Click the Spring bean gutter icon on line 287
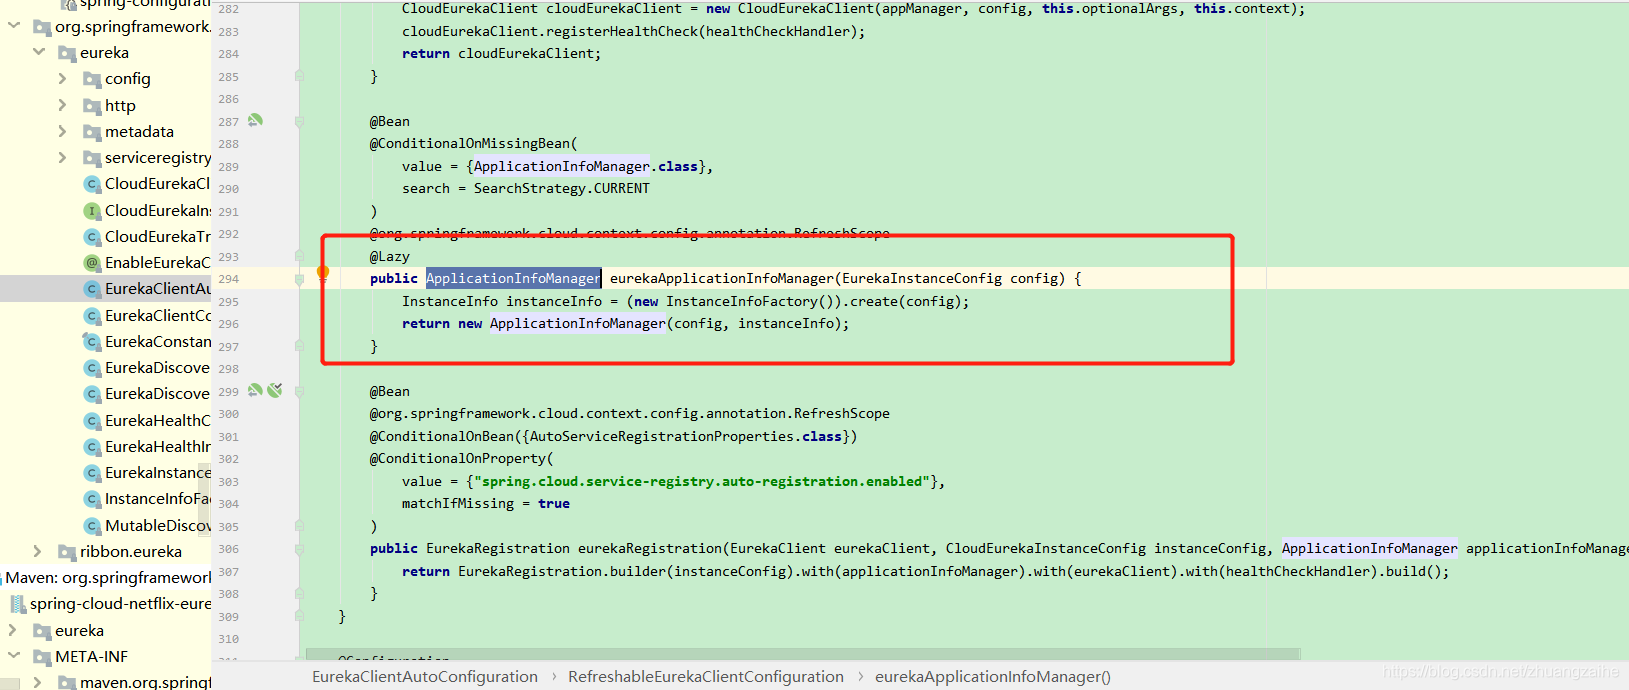Image resolution: width=1629 pixels, height=690 pixels. 256,120
